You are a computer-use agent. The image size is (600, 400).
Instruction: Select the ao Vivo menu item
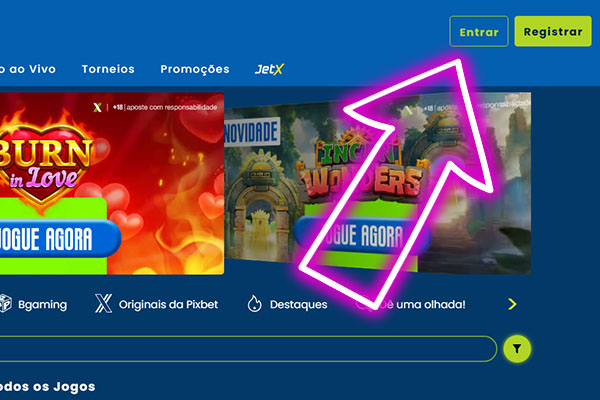[x=28, y=69]
